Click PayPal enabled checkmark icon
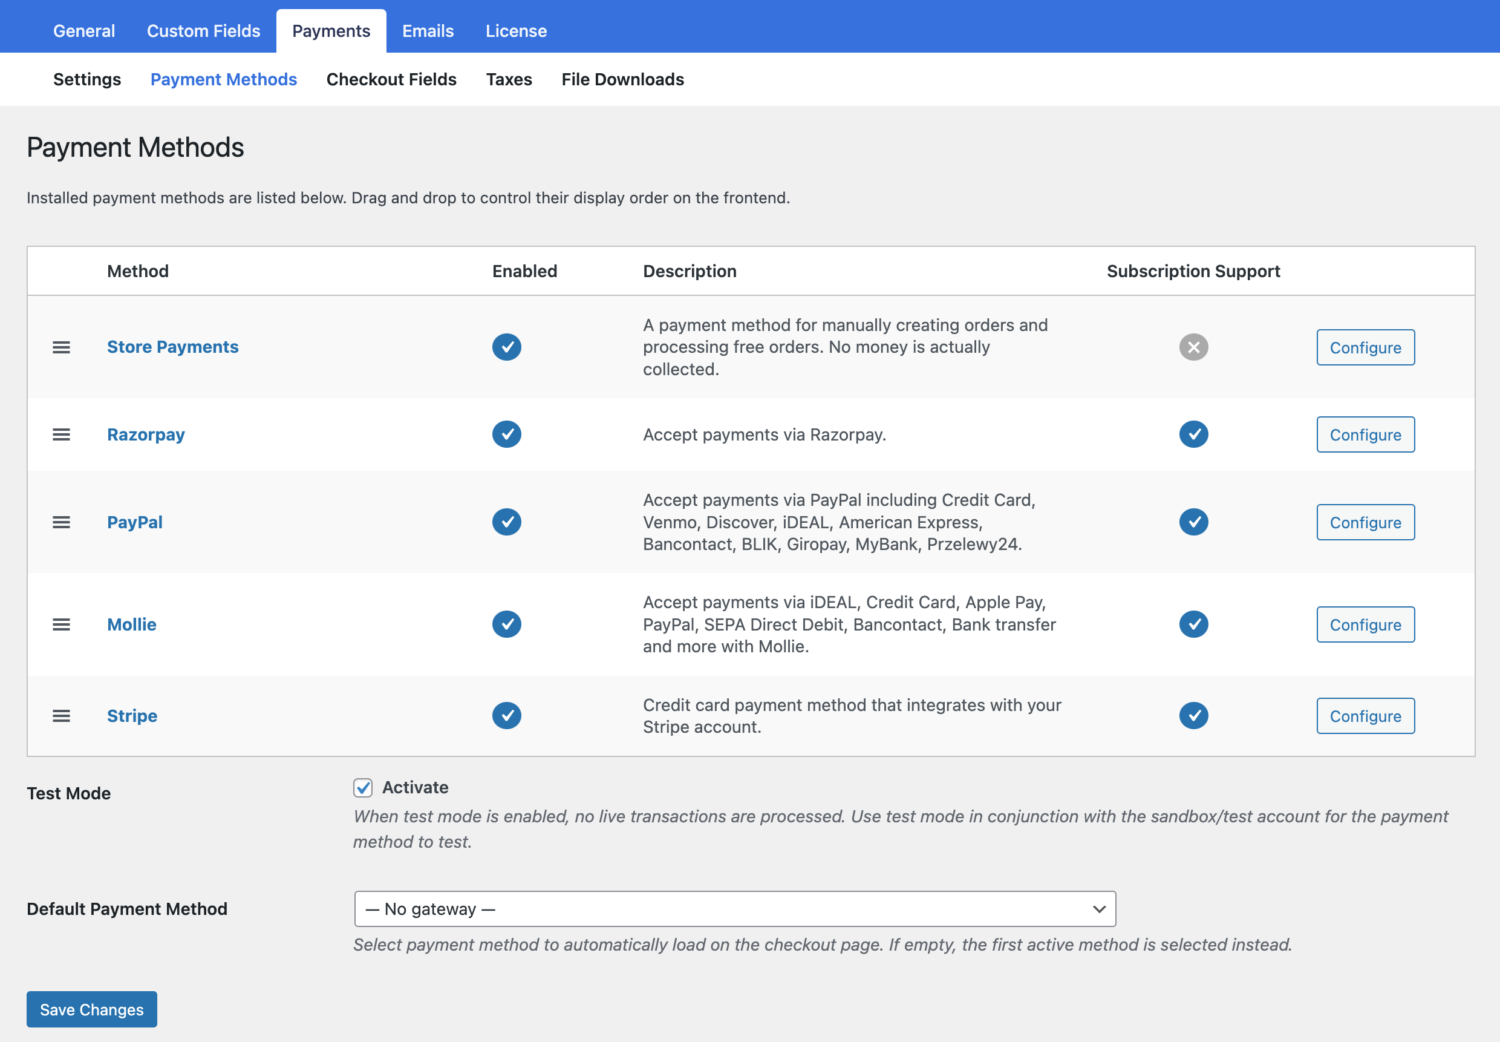Screen dimensions: 1500x1042 point(507,522)
